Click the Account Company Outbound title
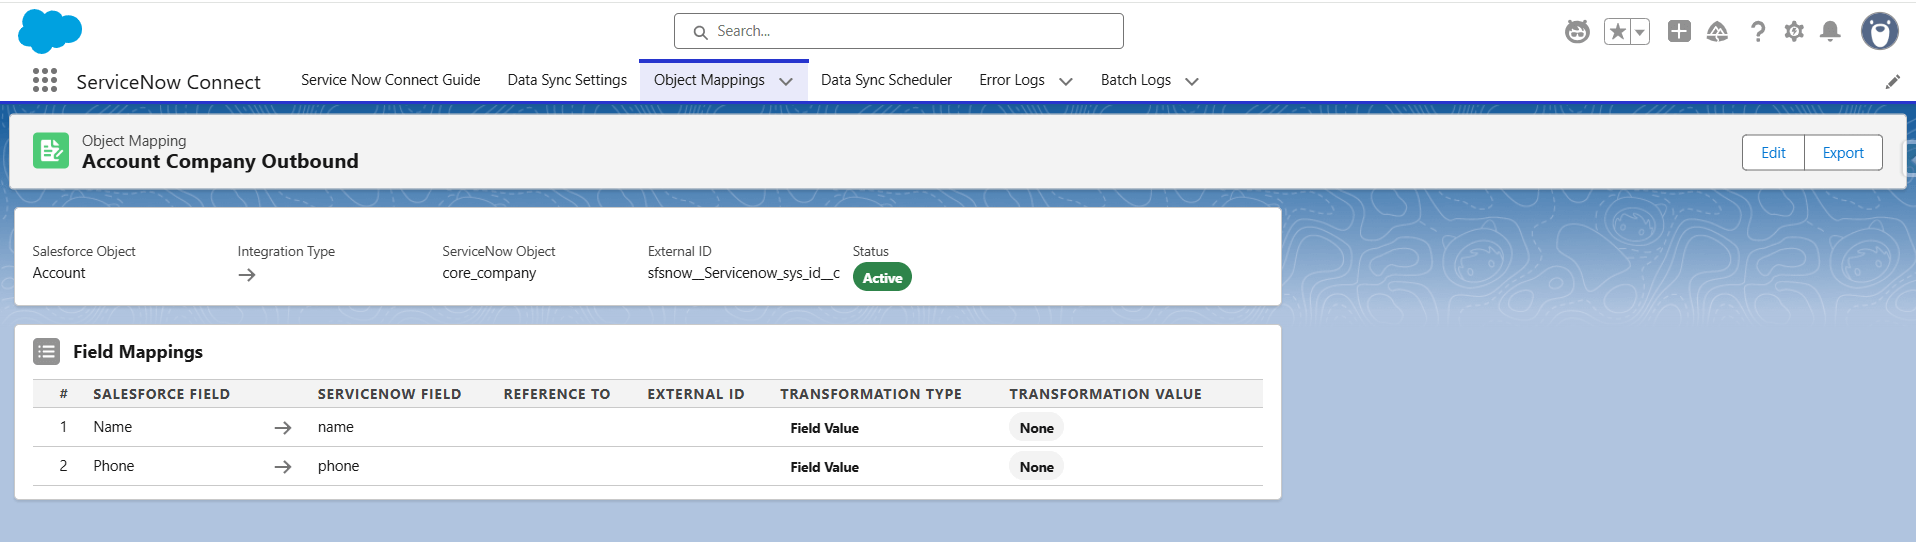The image size is (1916, 542). tap(220, 161)
